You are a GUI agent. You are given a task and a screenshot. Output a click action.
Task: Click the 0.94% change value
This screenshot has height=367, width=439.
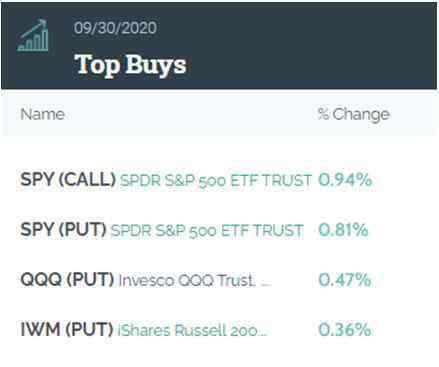pos(345,180)
